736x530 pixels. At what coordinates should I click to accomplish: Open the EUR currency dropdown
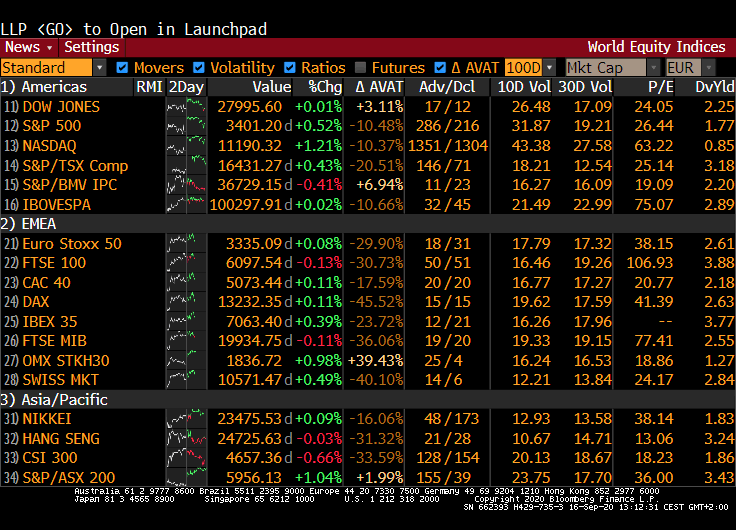(x=690, y=68)
